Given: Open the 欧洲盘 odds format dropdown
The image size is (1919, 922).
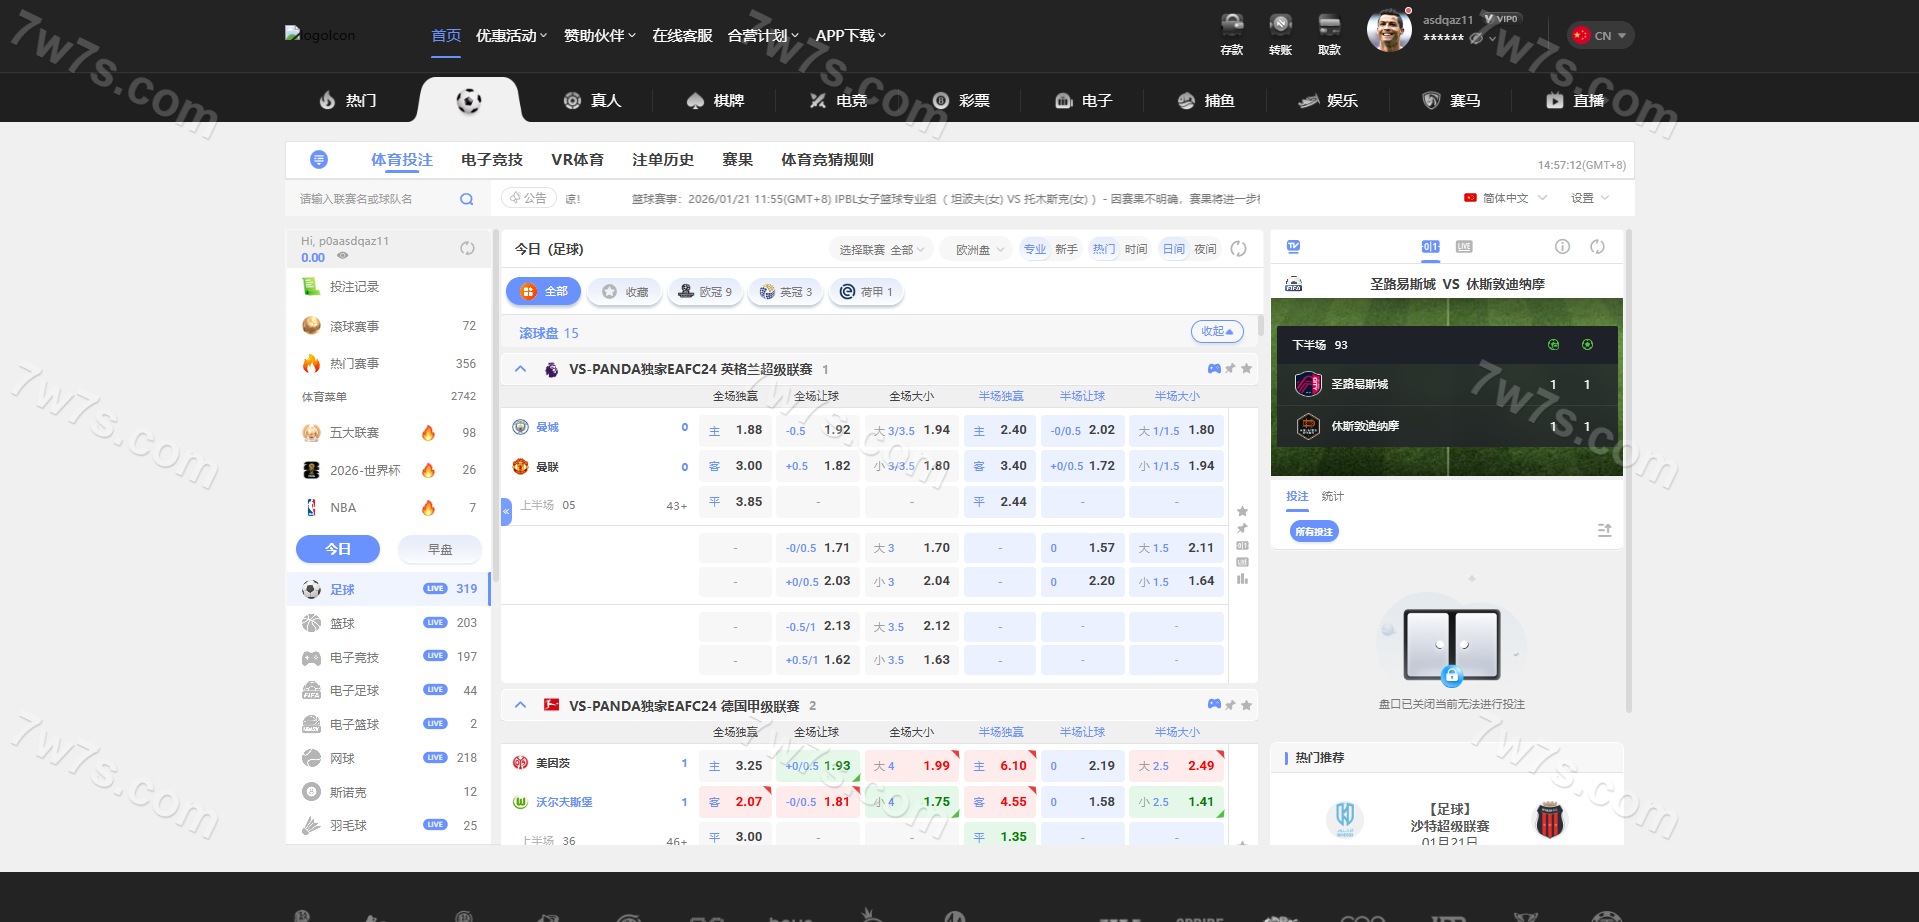Looking at the screenshot, I should 978,249.
